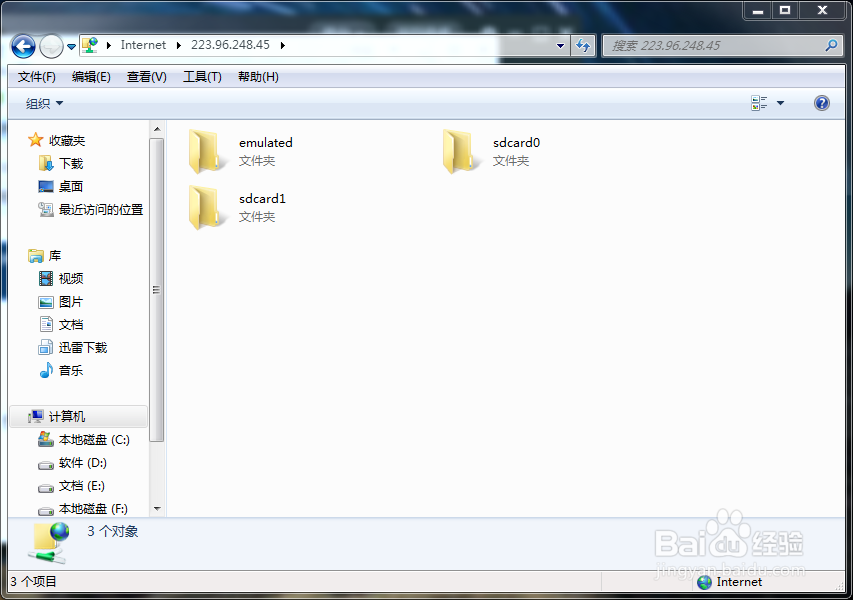Click the 下载 folder icon in favorites
This screenshot has height=600, width=853.
pyautogui.click(x=46, y=163)
